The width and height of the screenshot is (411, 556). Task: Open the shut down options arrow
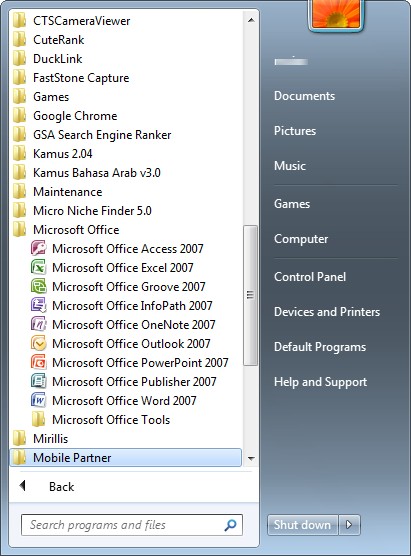click(349, 524)
